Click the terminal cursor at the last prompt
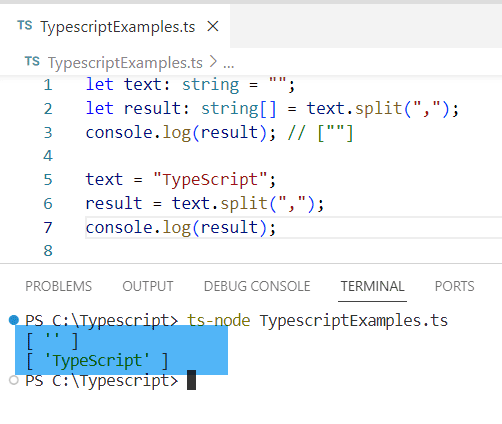This screenshot has height=424, width=502. coord(191,380)
